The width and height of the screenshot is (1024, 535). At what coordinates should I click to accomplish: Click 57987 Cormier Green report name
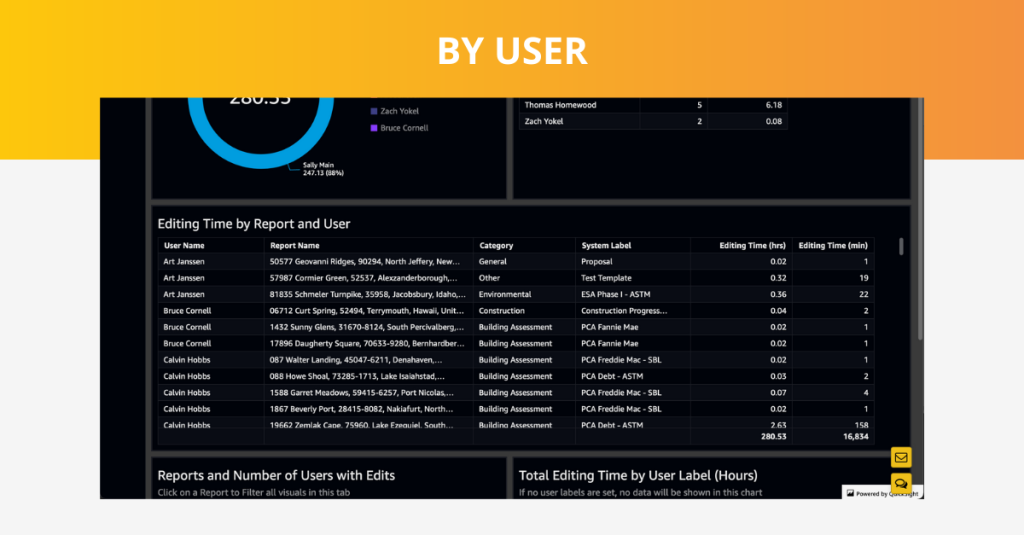pyautogui.click(x=363, y=278)
